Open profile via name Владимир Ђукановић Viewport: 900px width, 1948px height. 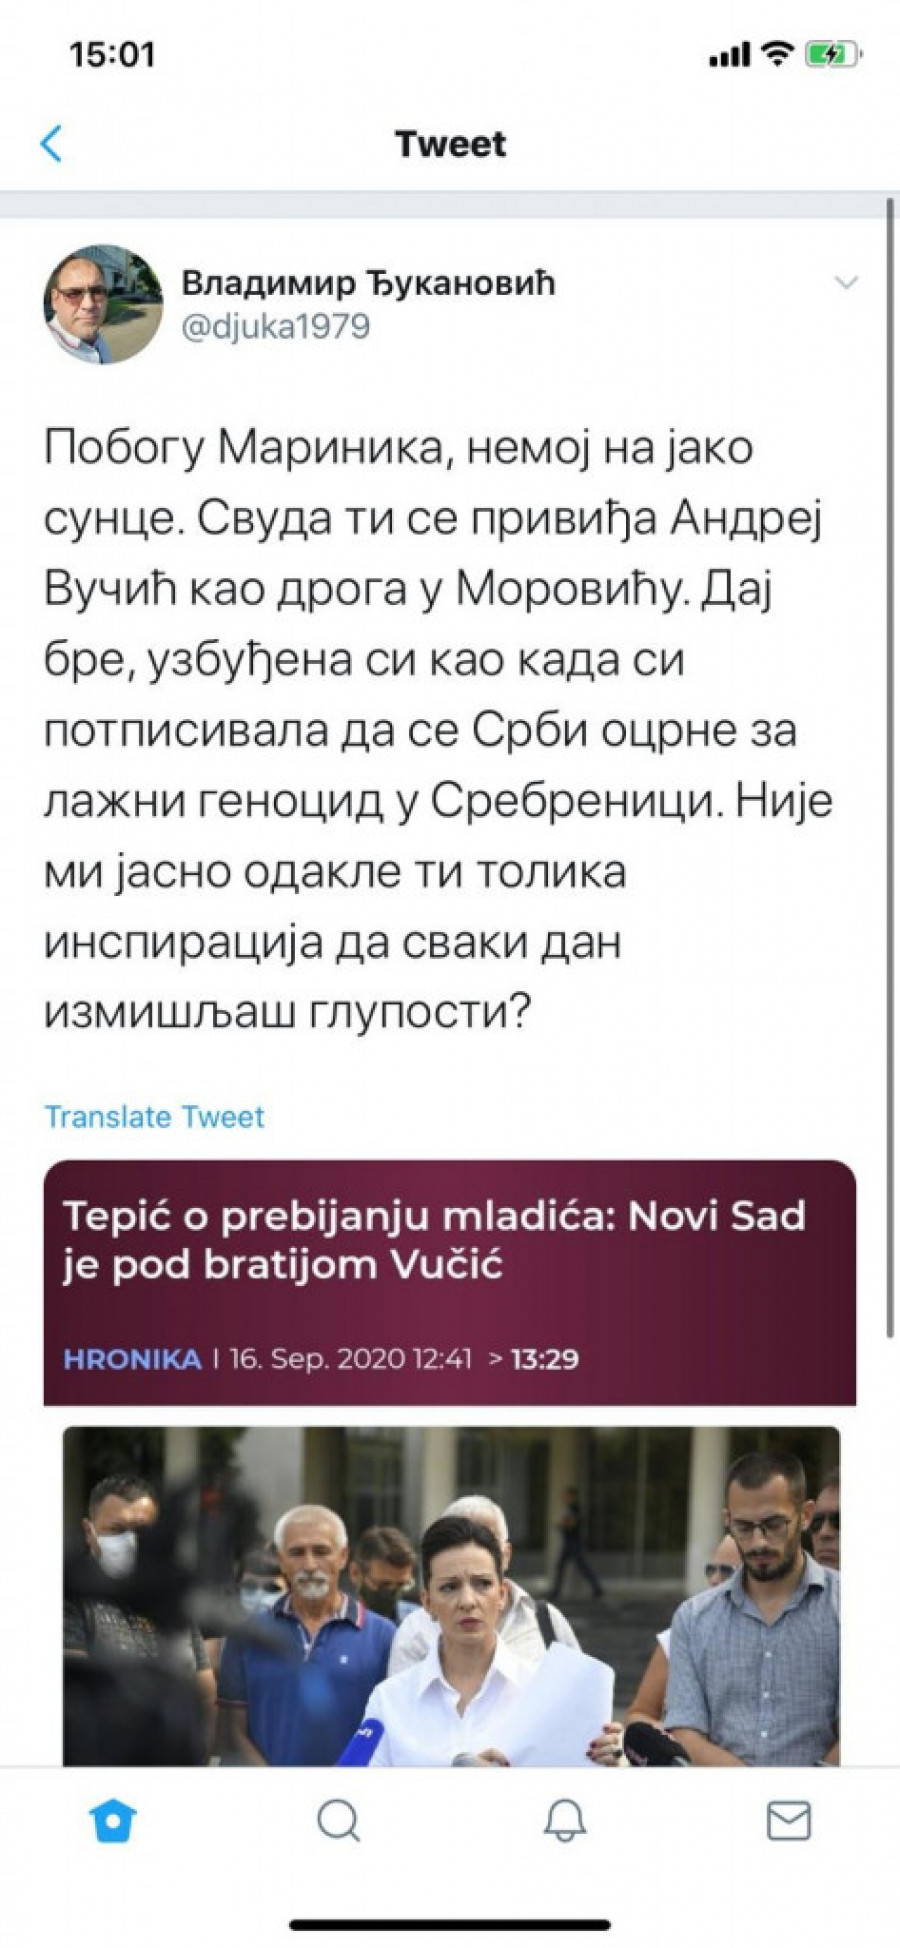pyautogui.click(x=367, y=283)
